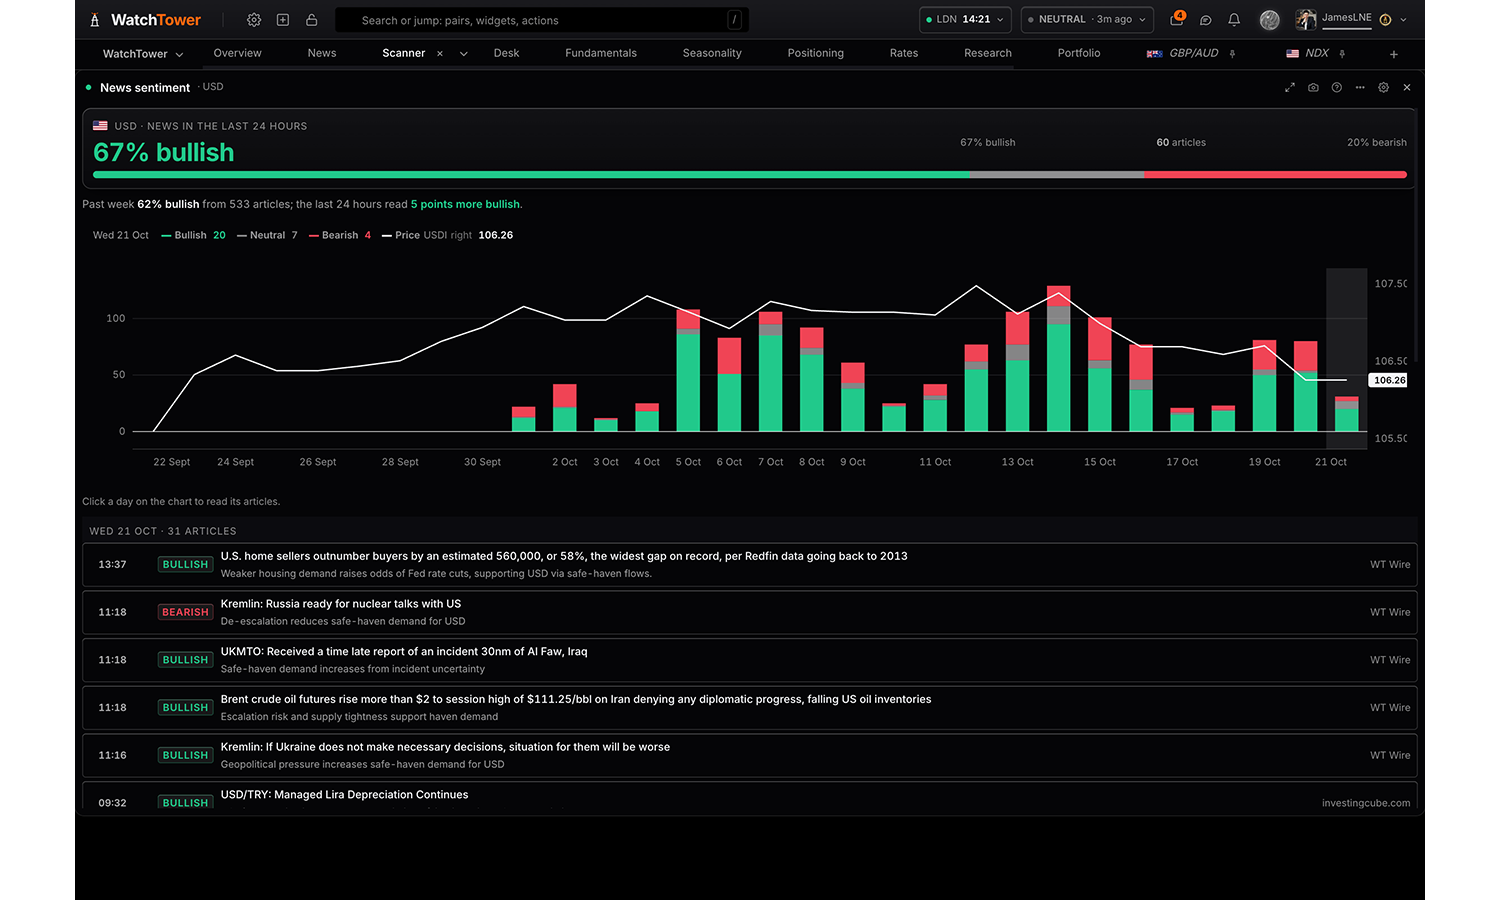The height and width of the screenshot is (900, 1500).
Task: Toggle the layout lock icon
Action: pyautogui.click(x=312, y=20)
